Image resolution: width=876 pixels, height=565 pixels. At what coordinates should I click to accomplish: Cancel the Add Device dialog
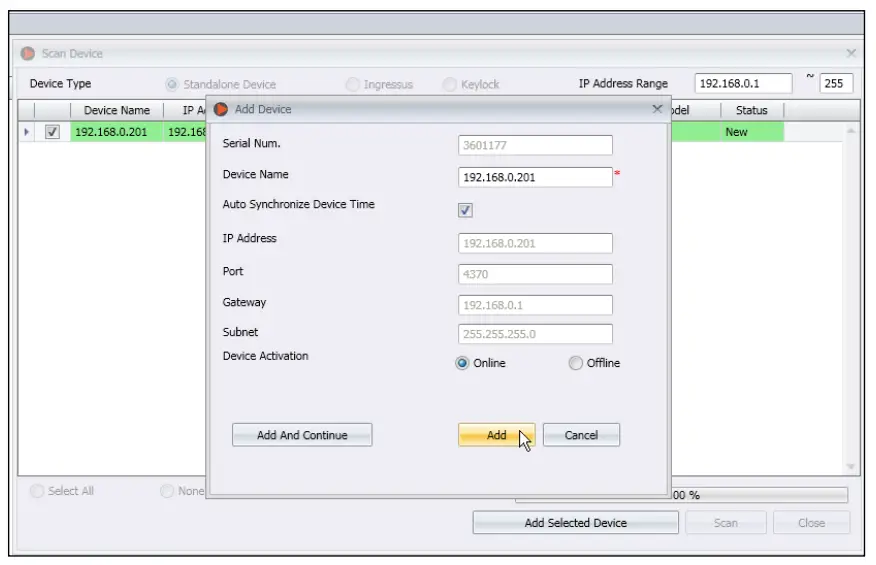(x=581, y=435)
